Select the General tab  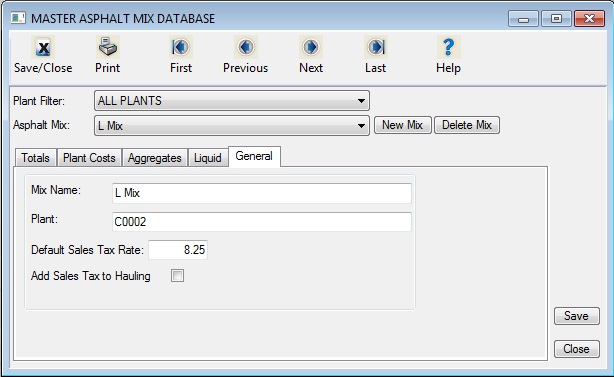coord(254,156)
